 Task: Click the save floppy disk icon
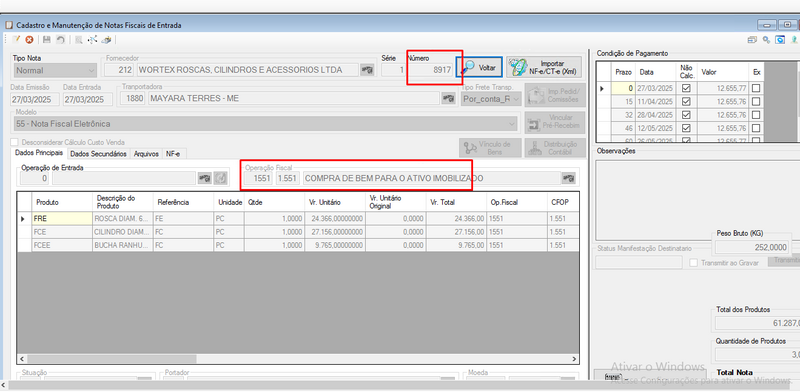[x=47, y=39]
